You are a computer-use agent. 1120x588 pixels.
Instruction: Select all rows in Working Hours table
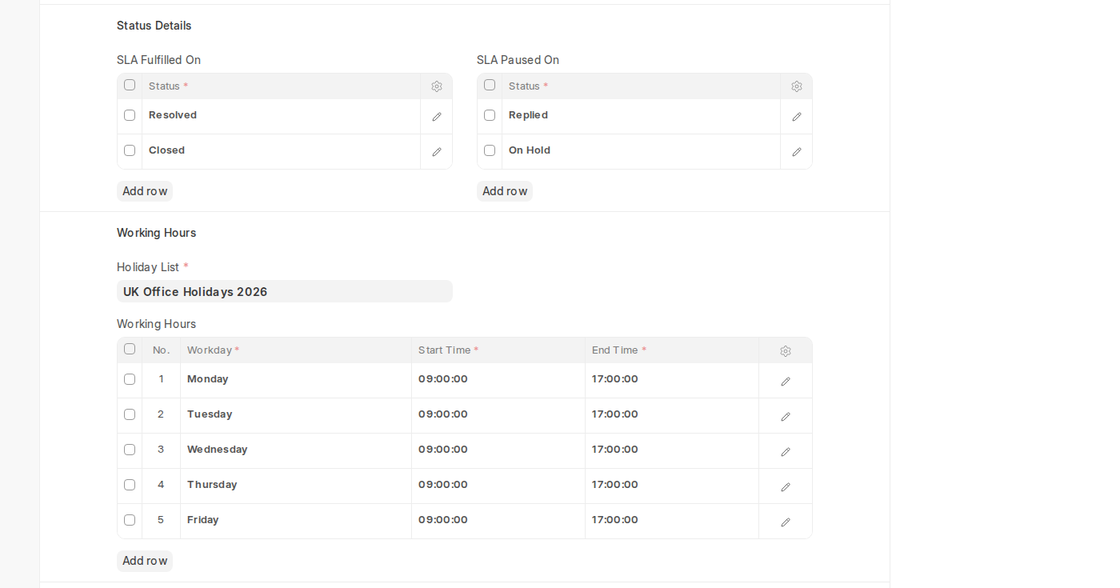[x=129, y=349]
